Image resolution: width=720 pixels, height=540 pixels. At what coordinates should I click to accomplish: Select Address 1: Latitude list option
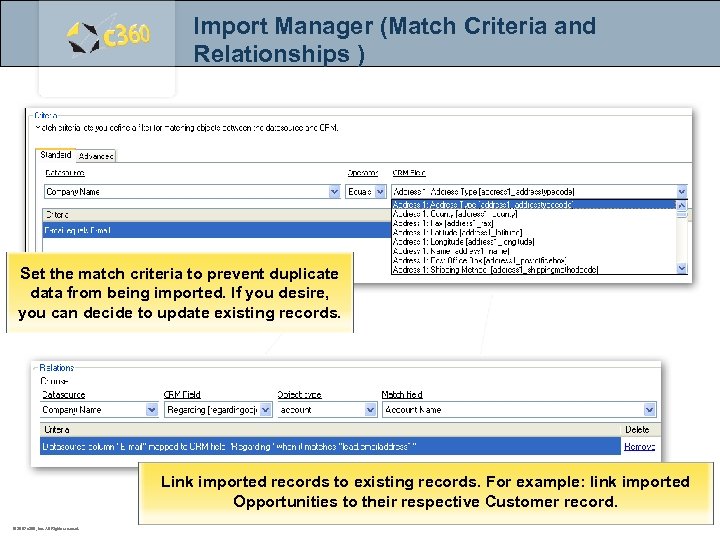tap(534, 232)
